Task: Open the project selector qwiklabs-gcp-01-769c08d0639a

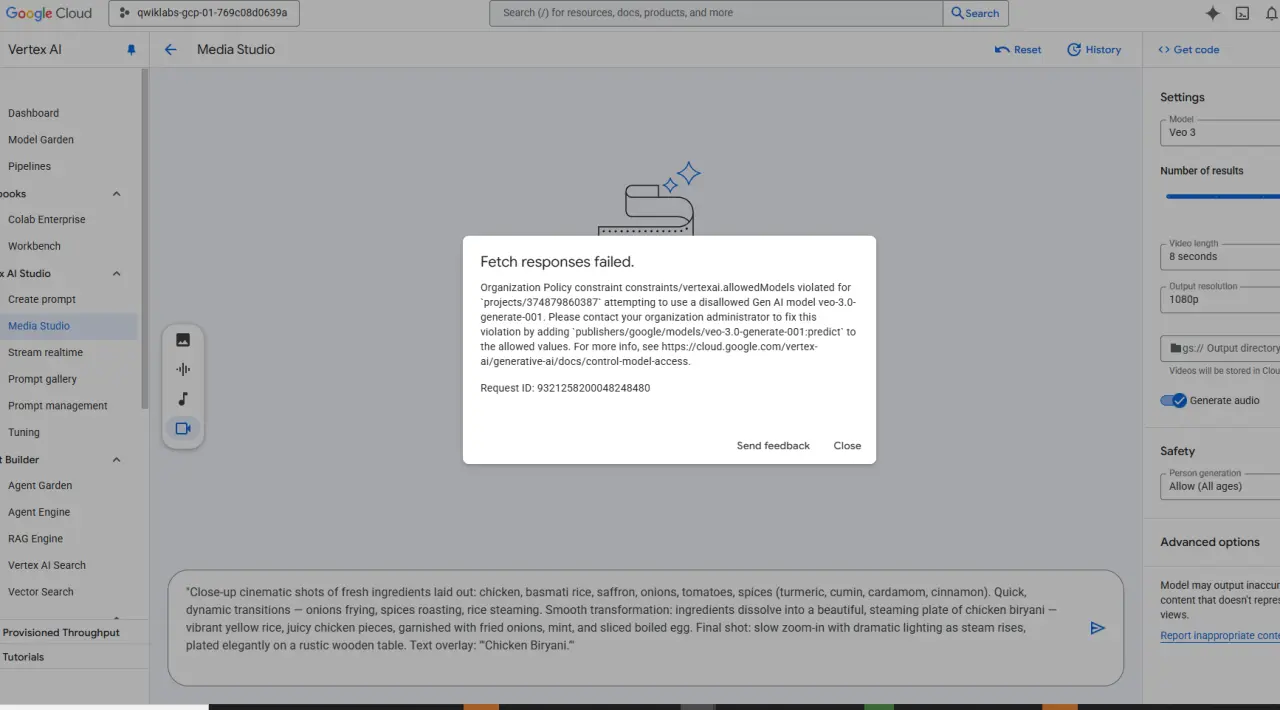Action: [x=204, y=13]
